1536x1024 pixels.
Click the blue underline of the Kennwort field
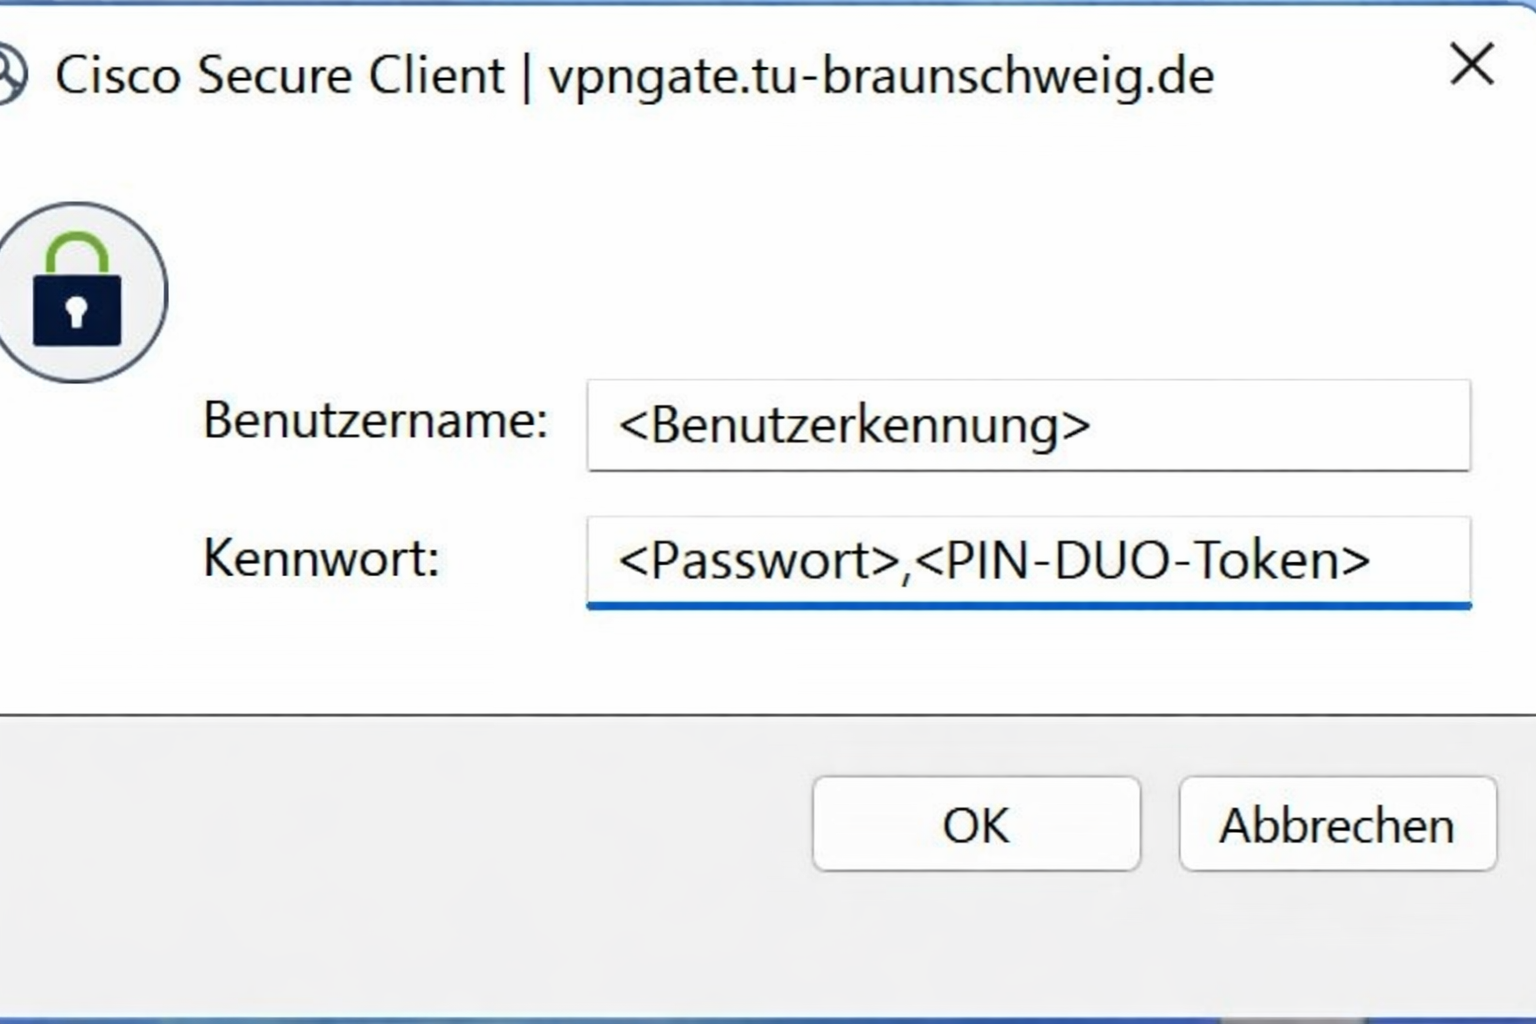[1028, 604]
